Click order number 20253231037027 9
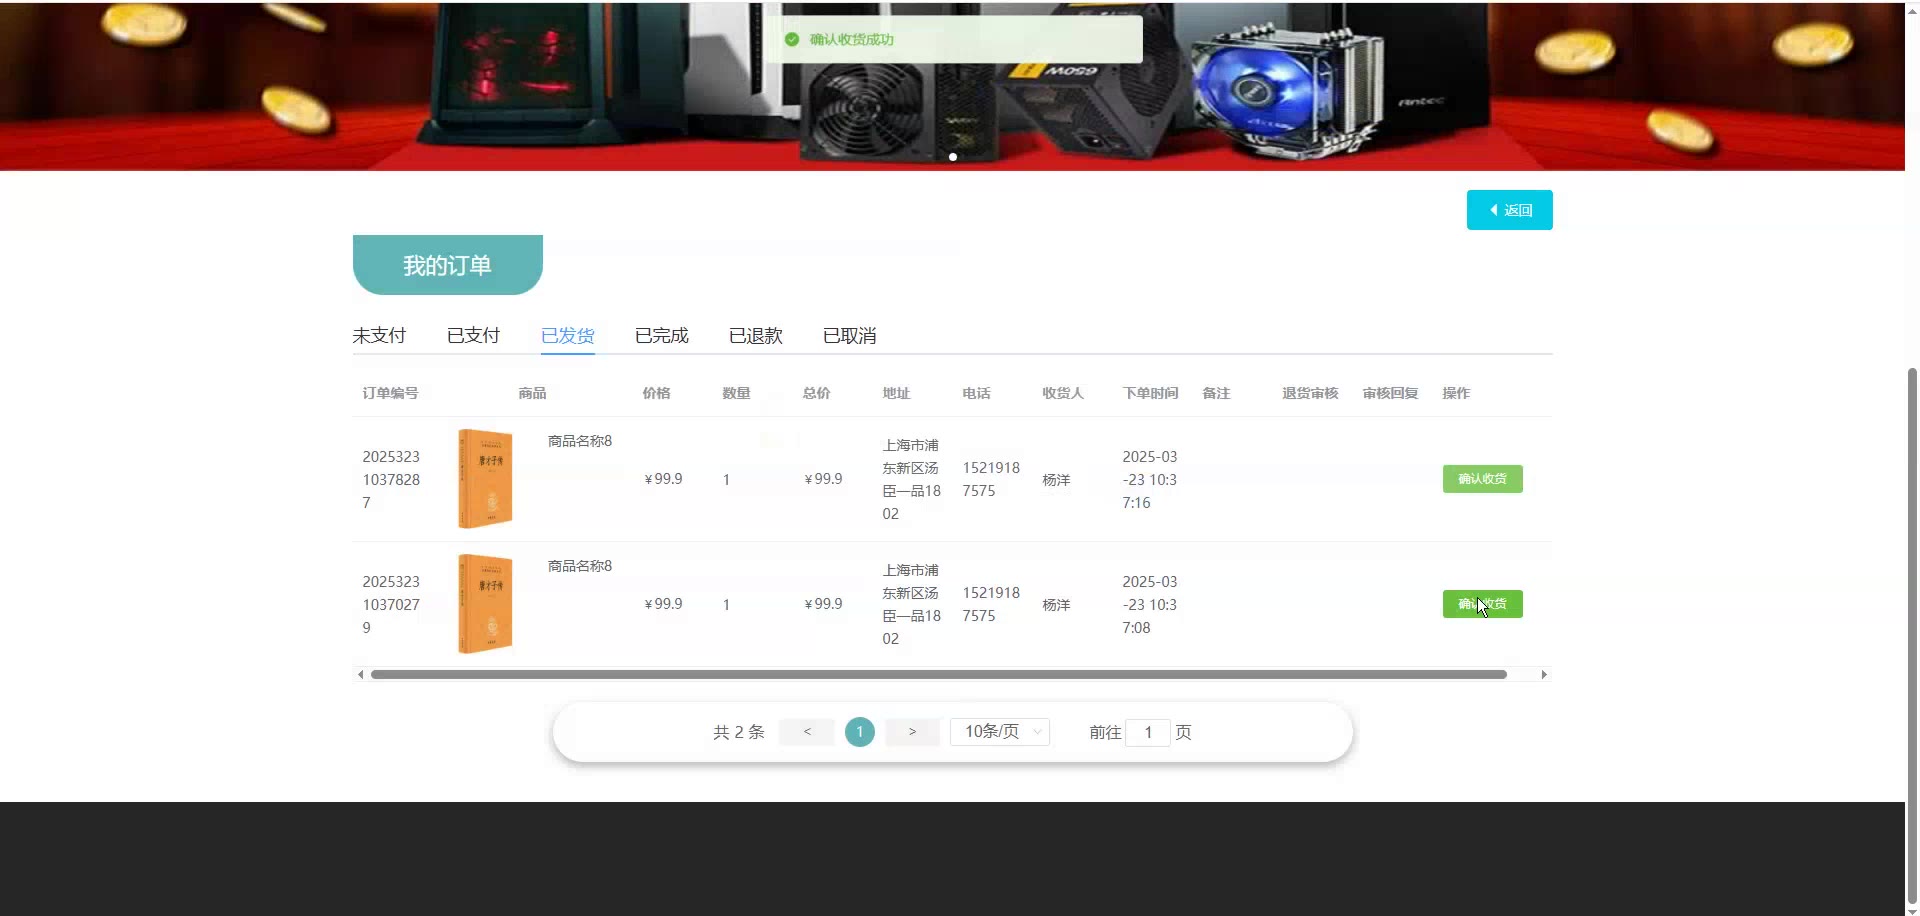The height and width of the screenshot is (916, 1920). [391, 605]
